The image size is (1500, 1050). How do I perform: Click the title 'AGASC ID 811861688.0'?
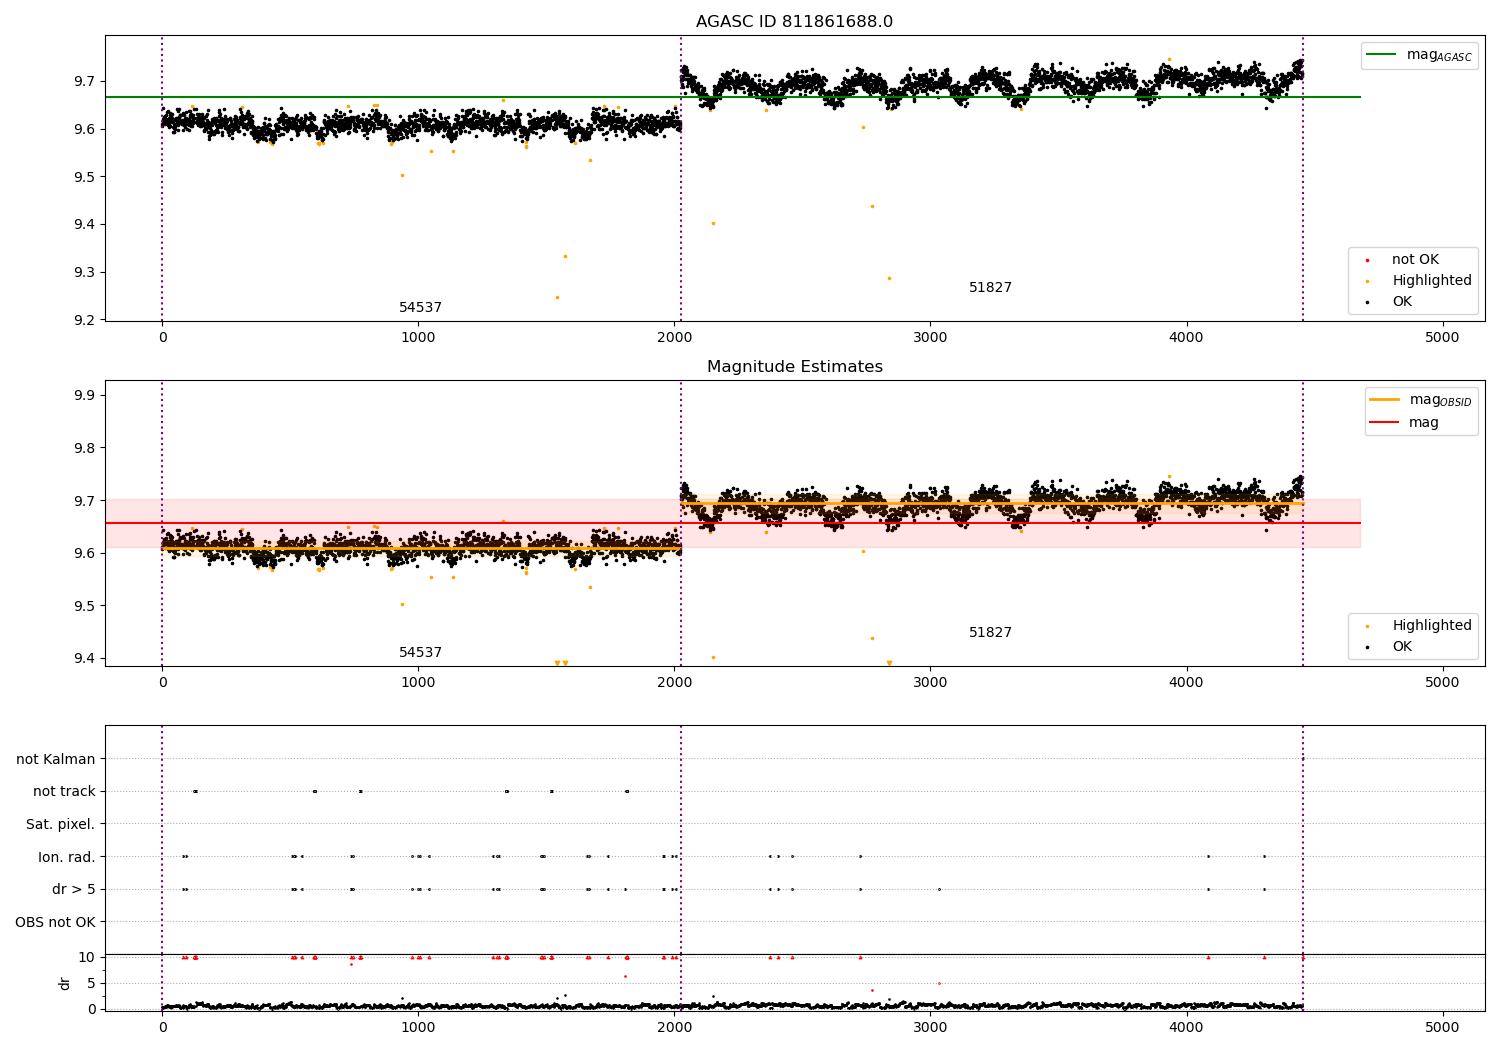pyautogui.click(x=794, y=22)
